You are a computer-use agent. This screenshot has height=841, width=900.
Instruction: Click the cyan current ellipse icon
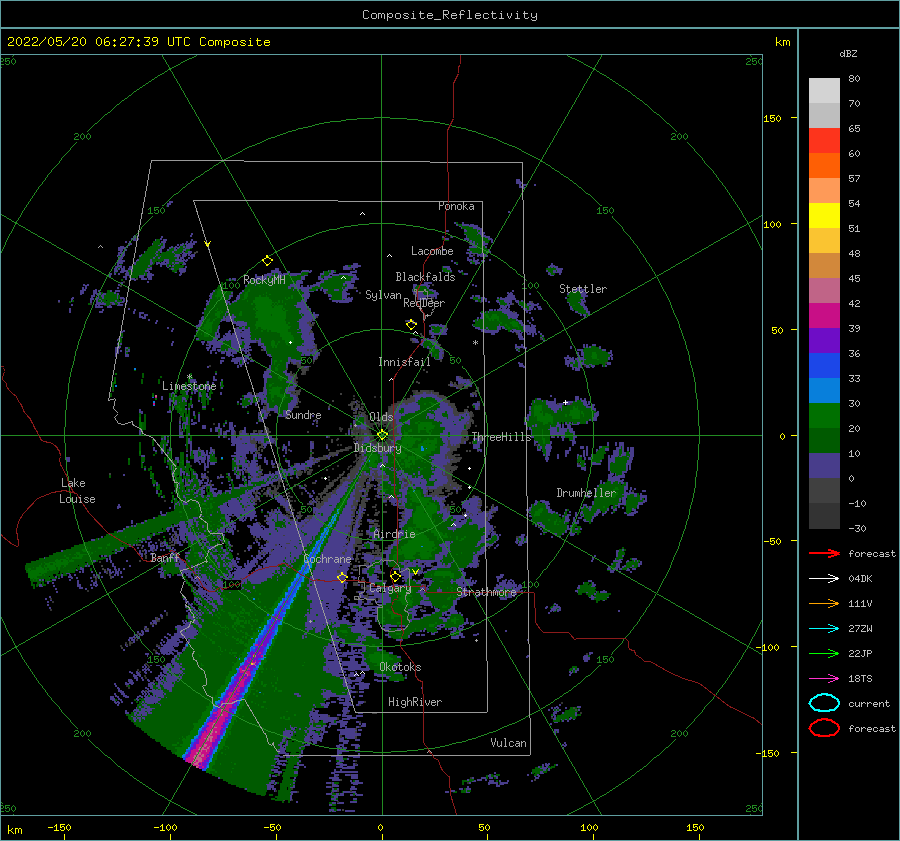[824, 703]
